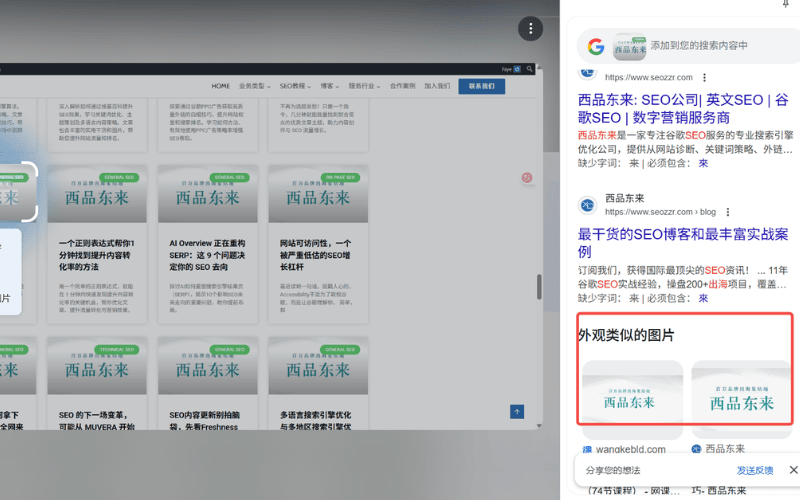Expand the 博客 dropdown menu
The height and width of the screenshot is (500, 800).
[x=330, y=86]
